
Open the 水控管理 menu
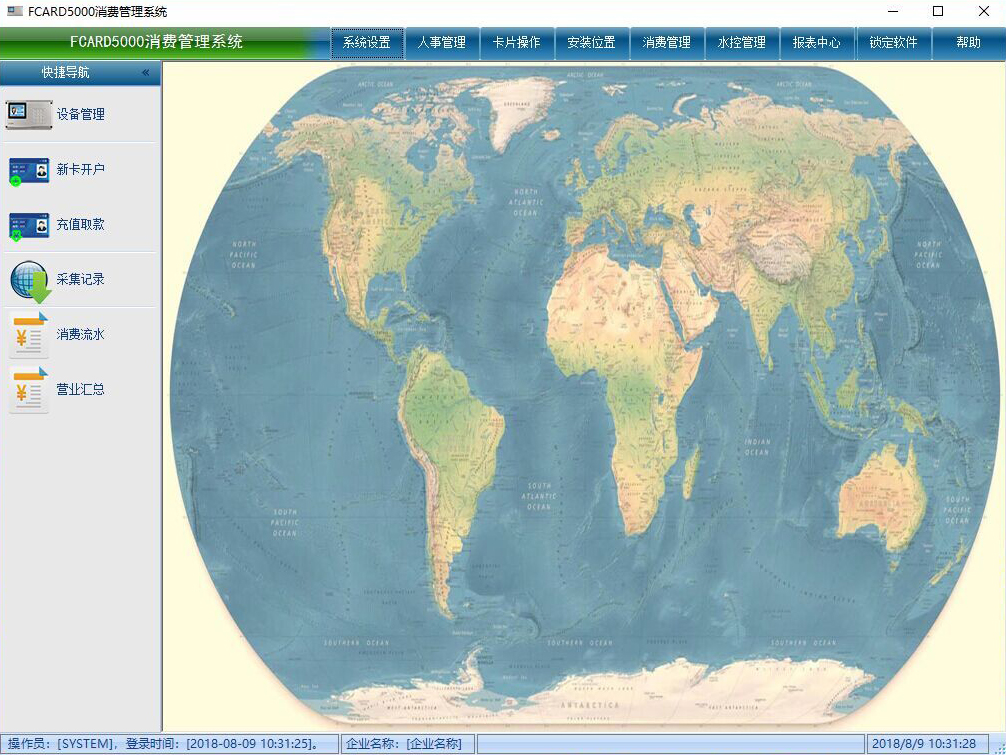[742, 43]
